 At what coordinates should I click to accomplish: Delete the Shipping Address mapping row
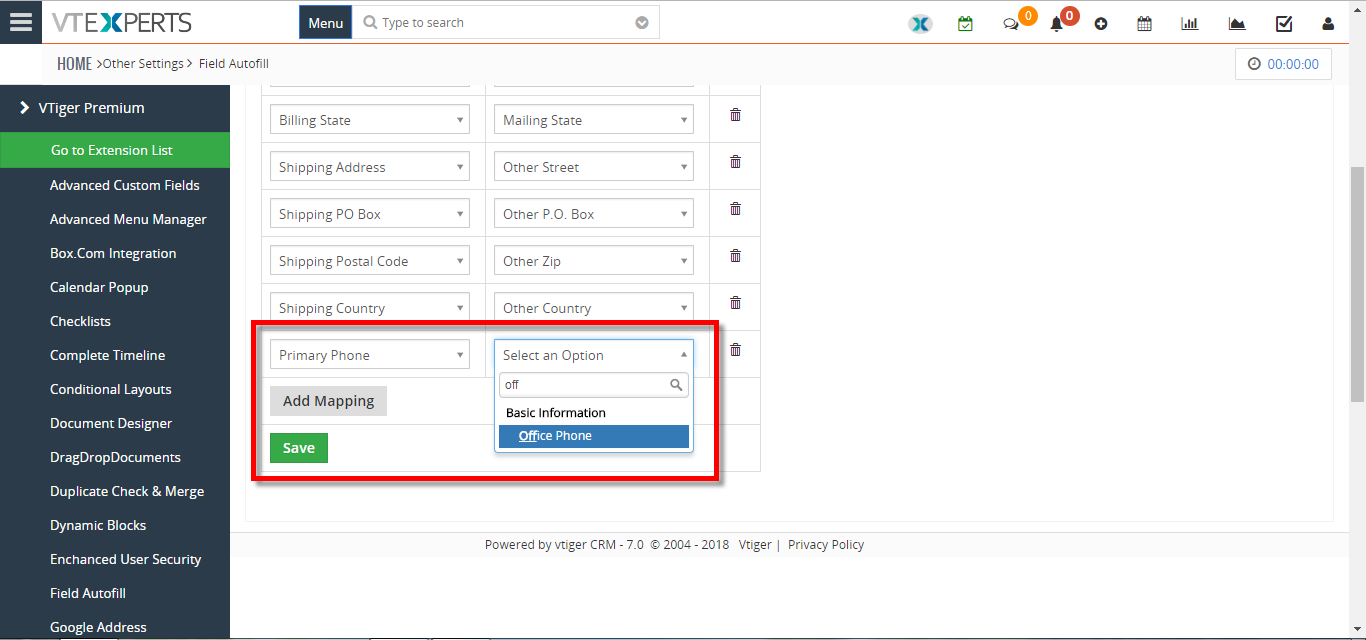click(x=735, y=162)
